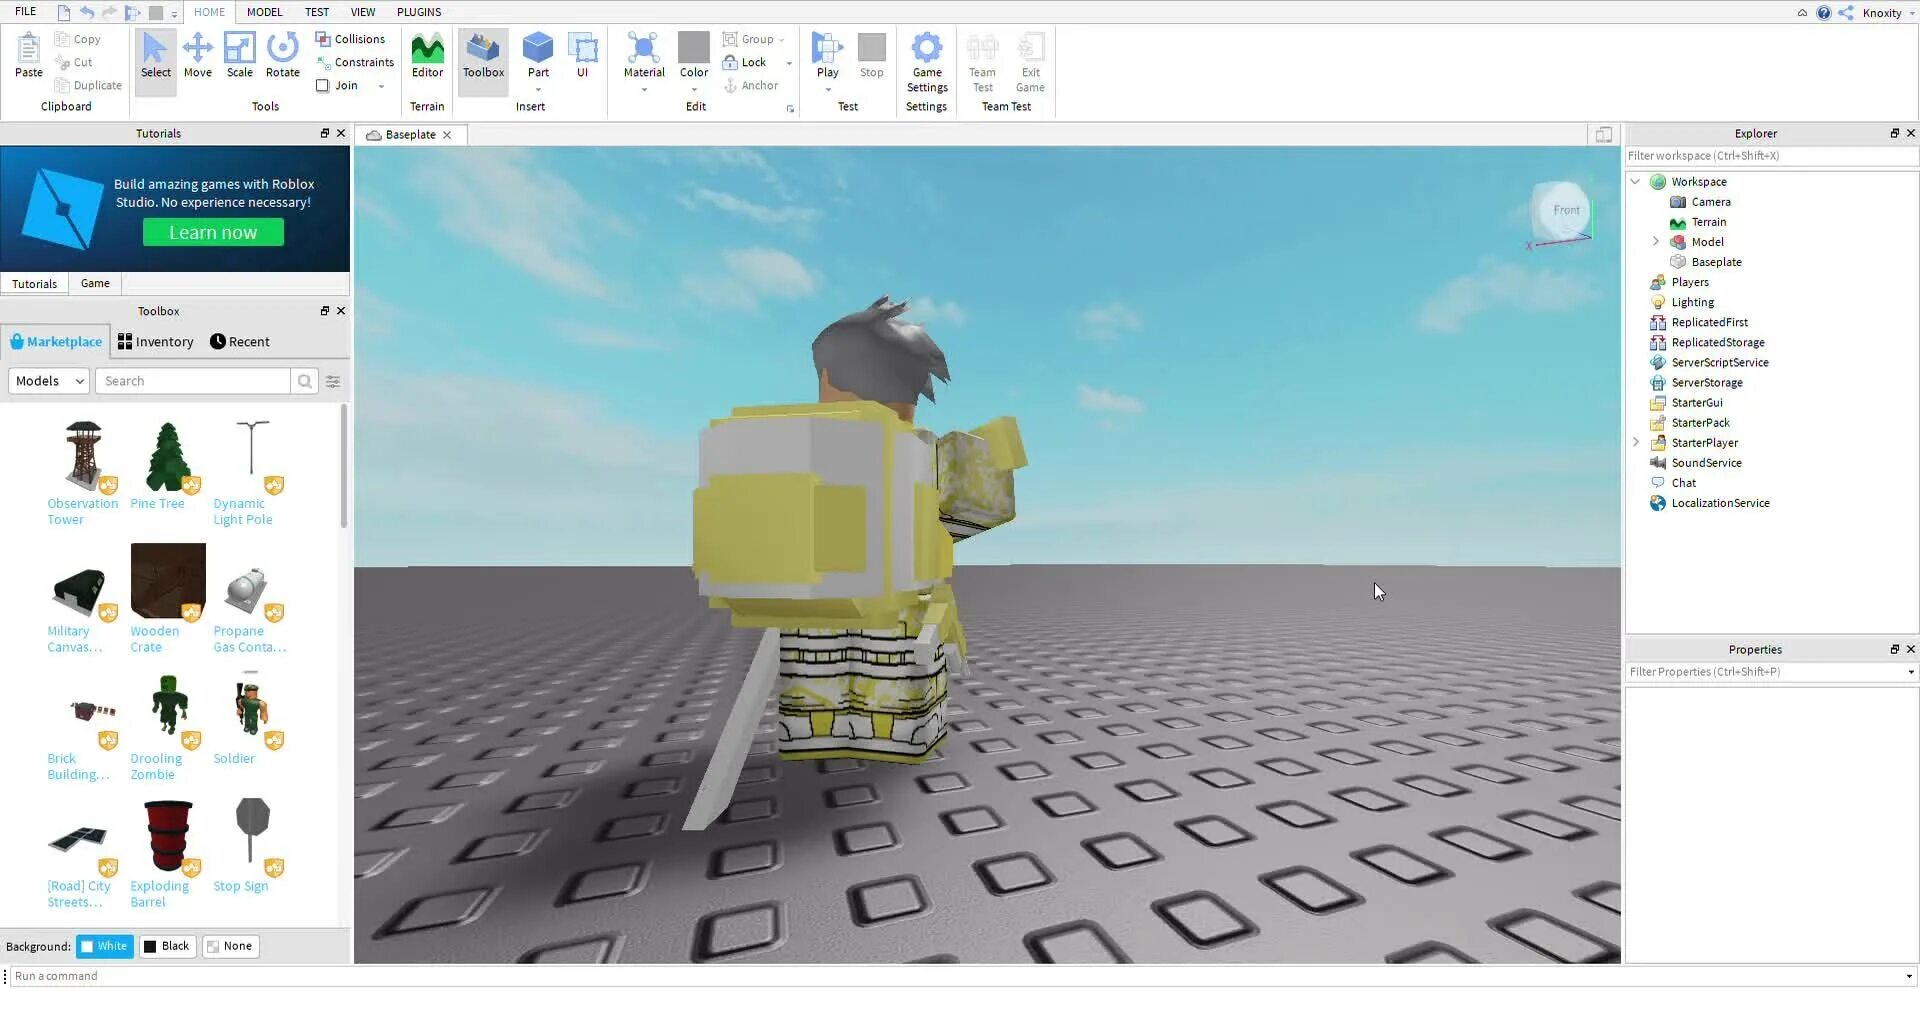Viewport: 1920px width, 1020px height.
Task: Open the command bar history dropdown
Action: click(1908, 977)
